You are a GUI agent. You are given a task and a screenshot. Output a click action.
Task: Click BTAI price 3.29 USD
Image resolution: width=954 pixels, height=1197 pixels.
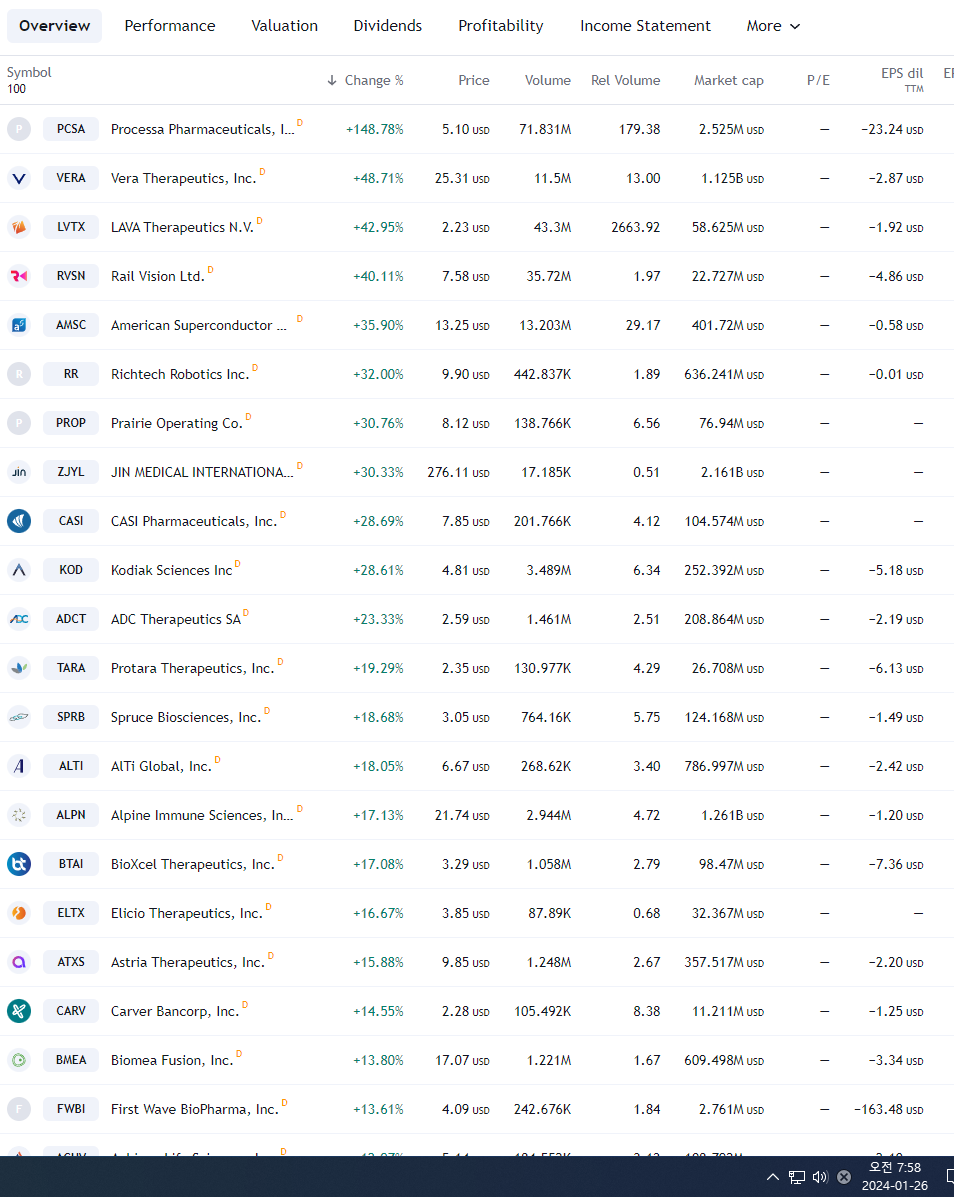(x=466, y=863)
